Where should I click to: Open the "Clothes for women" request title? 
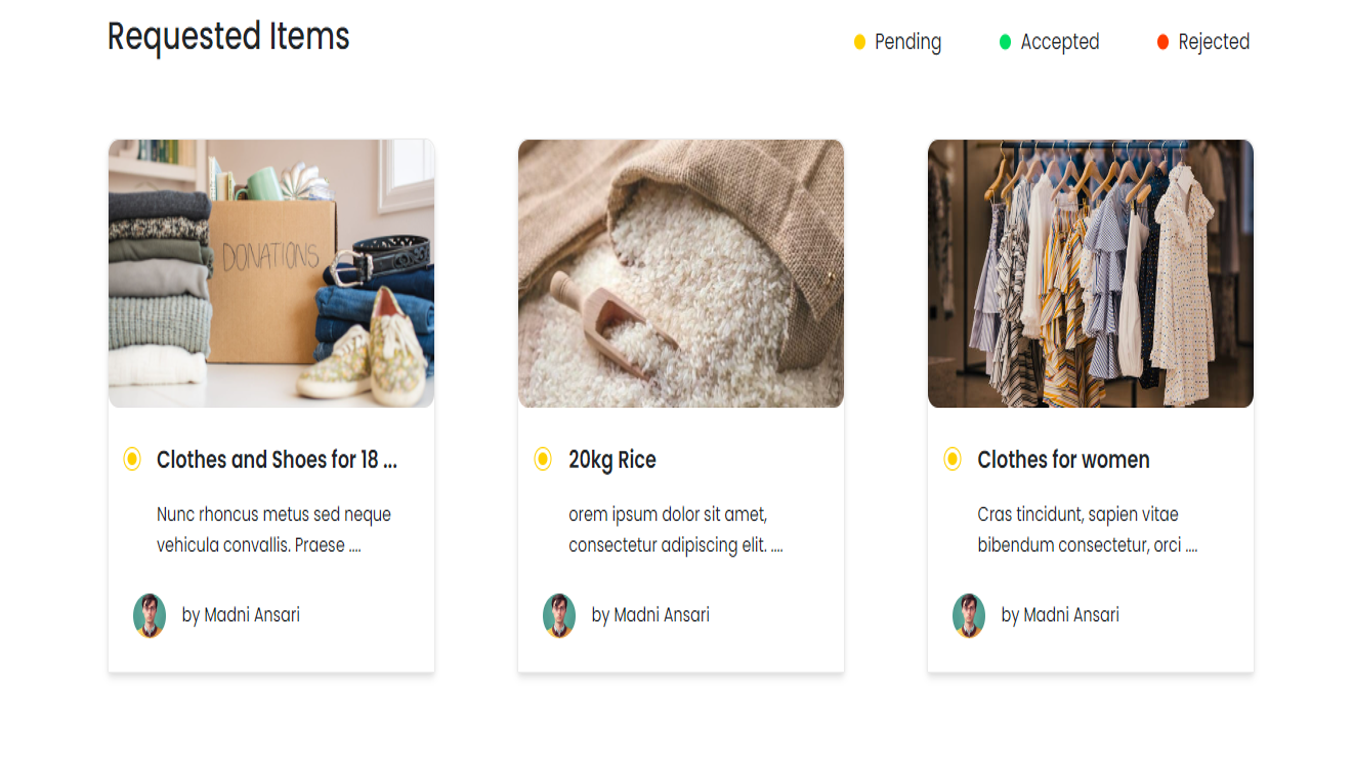[1063, 460]
